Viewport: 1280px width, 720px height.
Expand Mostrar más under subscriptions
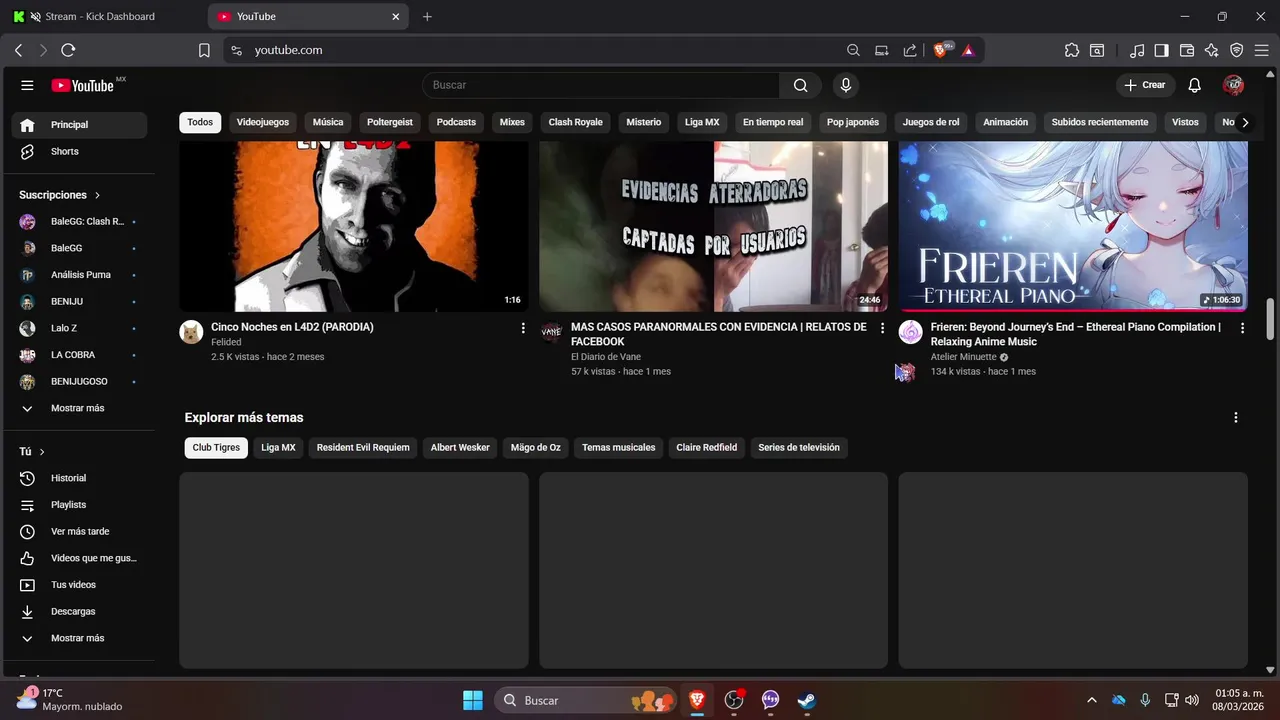tap(79, 408)
